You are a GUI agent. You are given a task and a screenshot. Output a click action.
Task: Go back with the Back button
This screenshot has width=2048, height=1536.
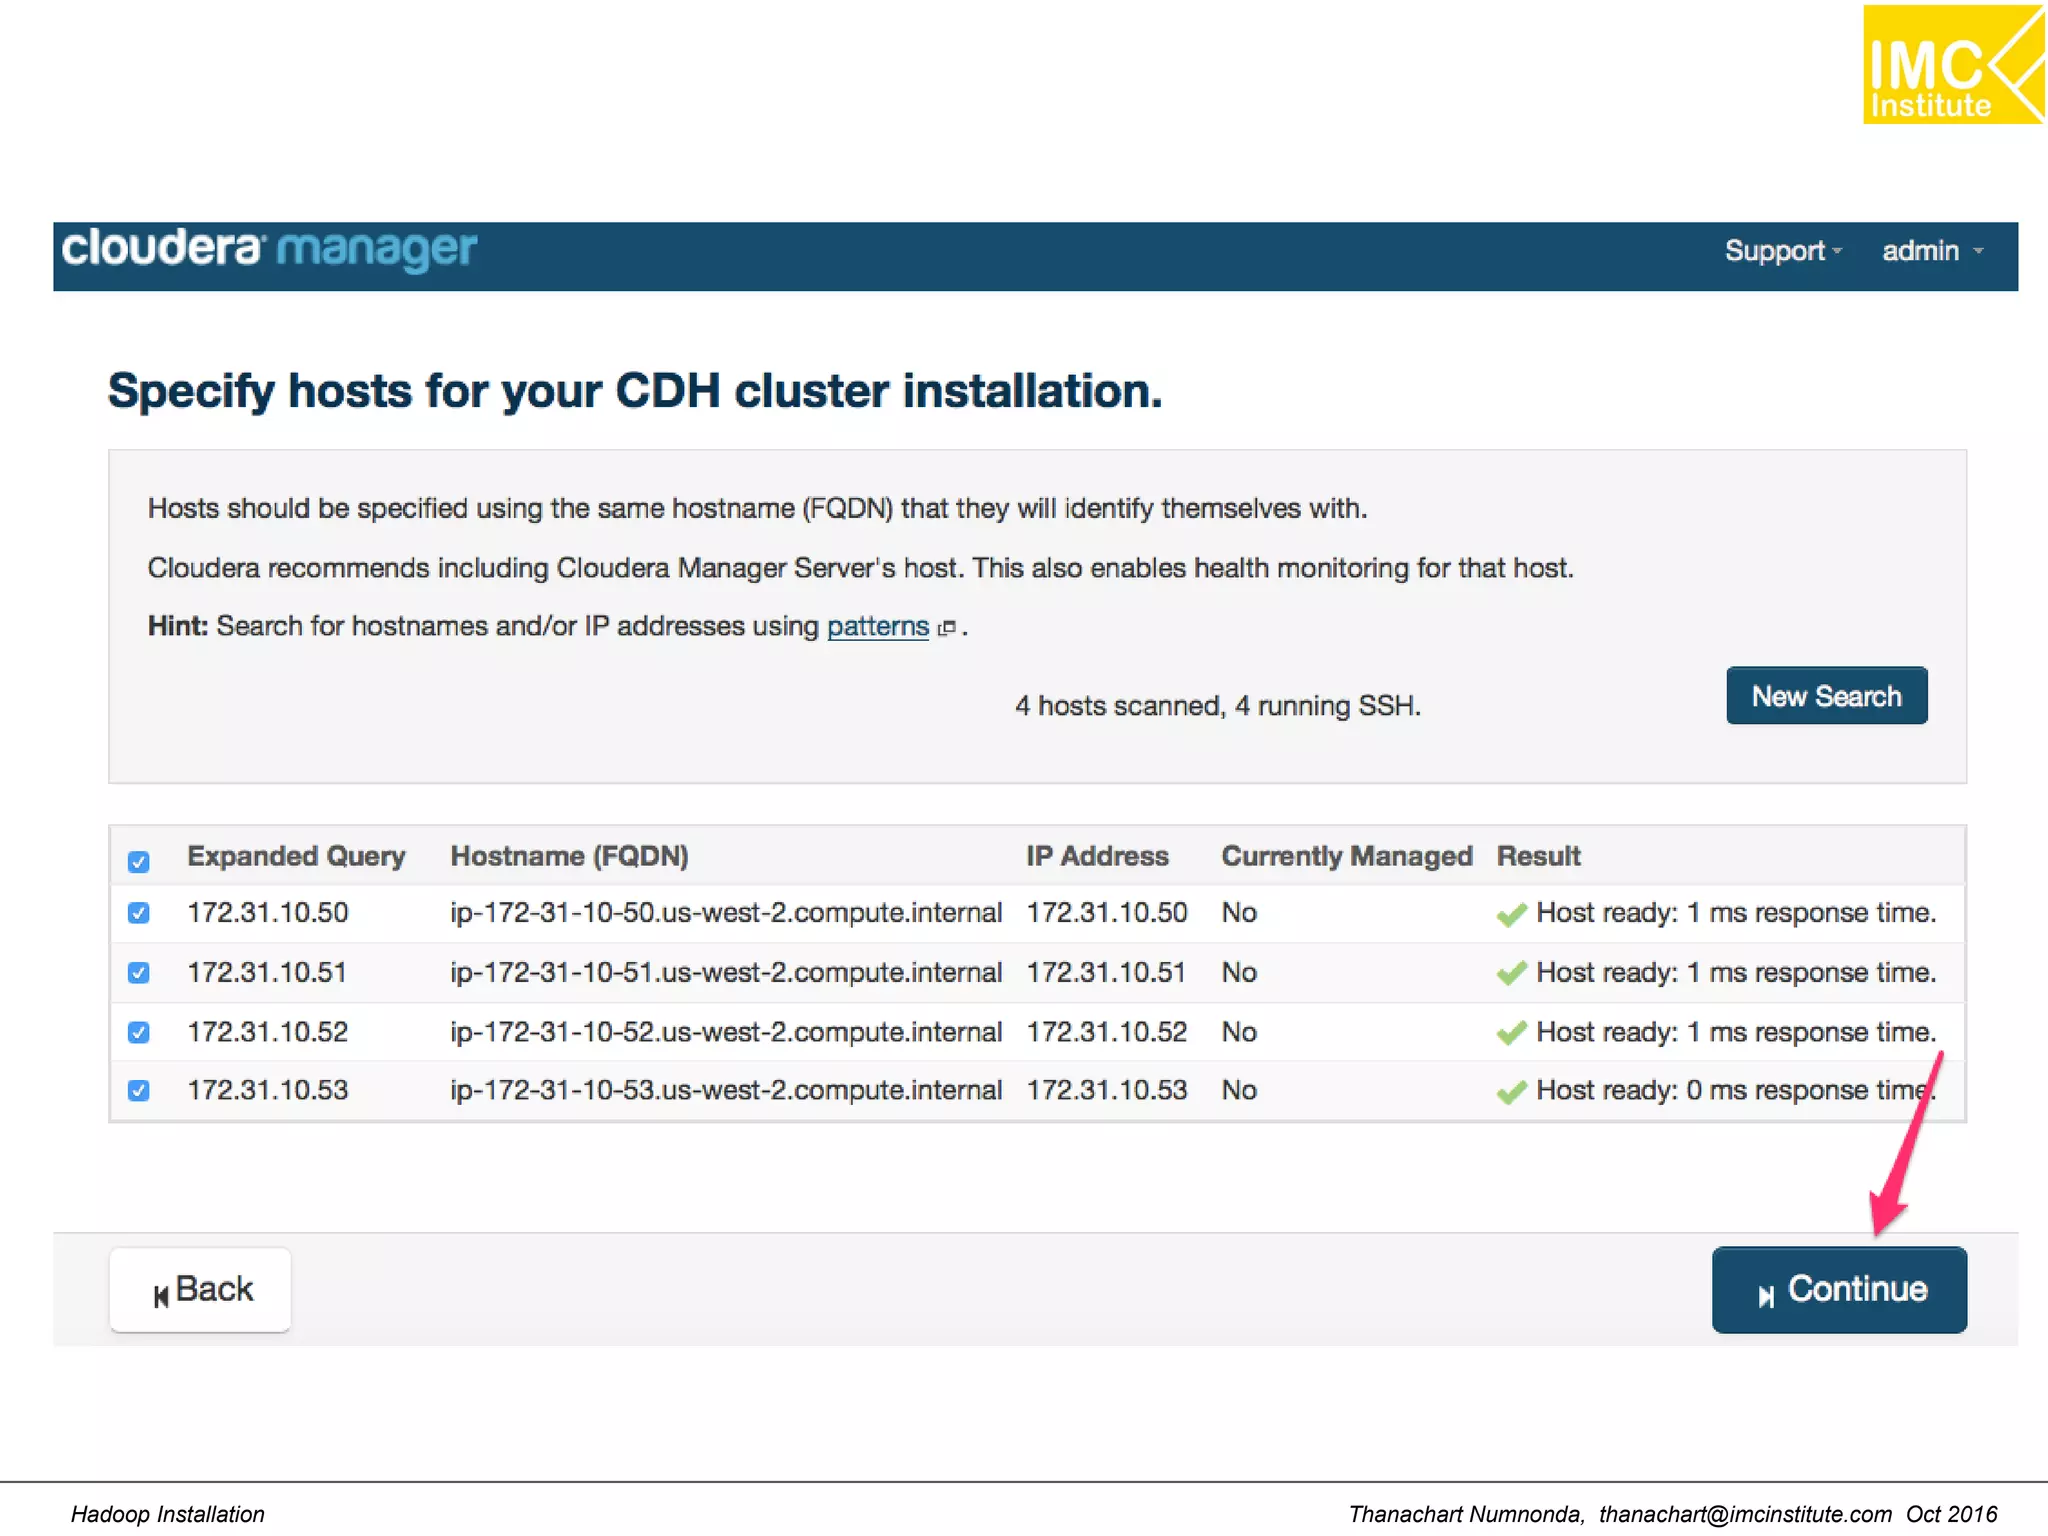point(200,1290)
